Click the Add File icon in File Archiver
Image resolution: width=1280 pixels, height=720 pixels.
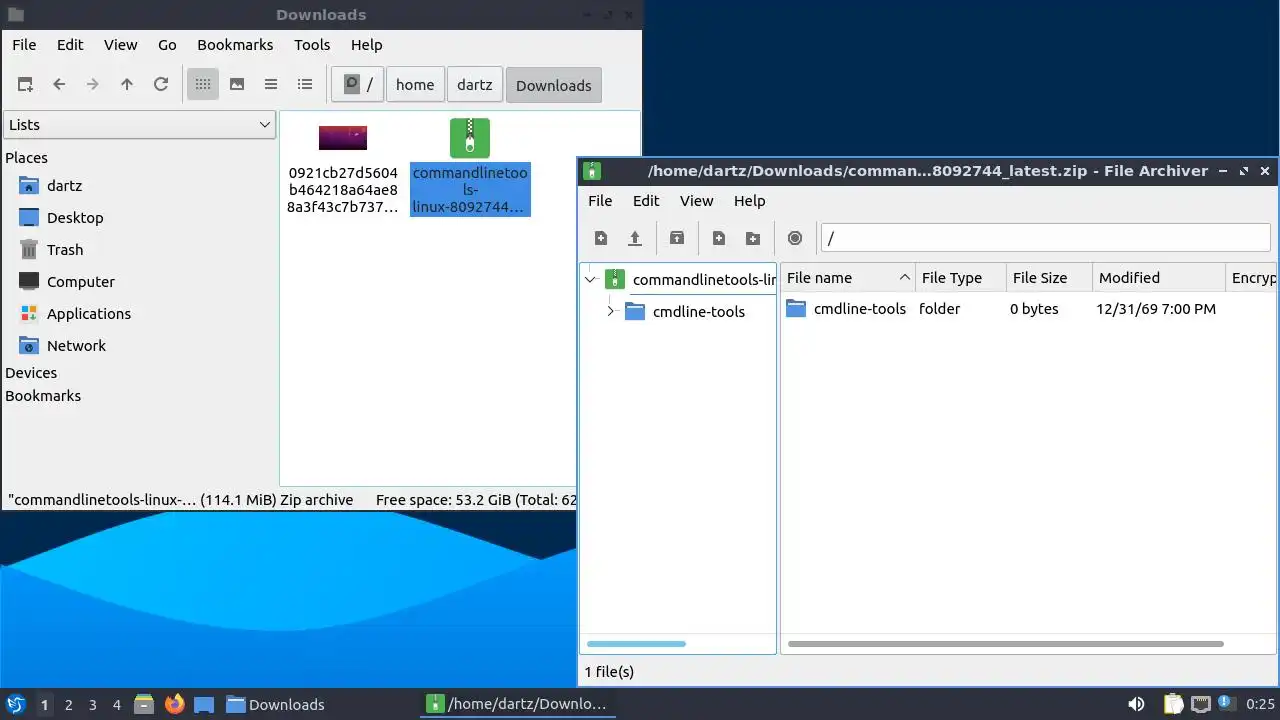click(x=719, y=238)
